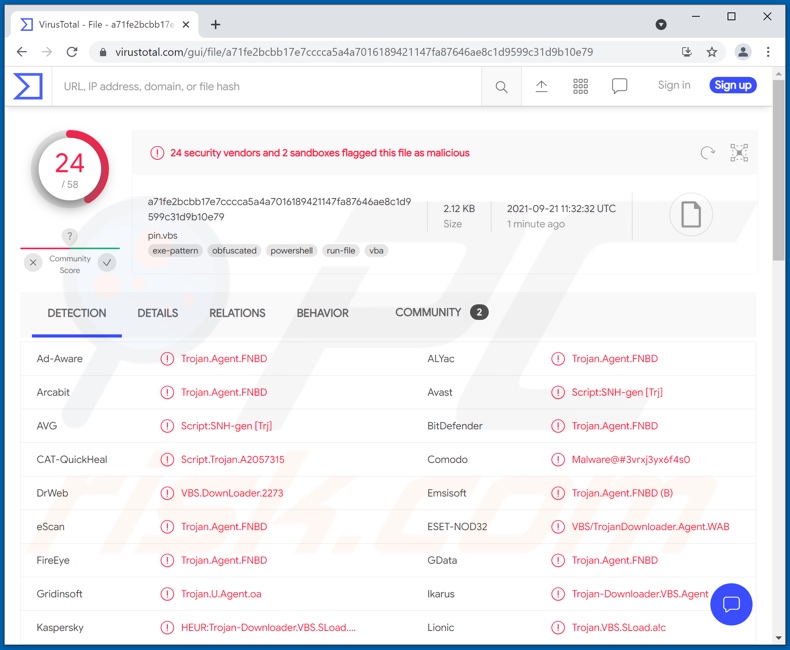Click the tab search dropdown circle

(x=661, y=24)
